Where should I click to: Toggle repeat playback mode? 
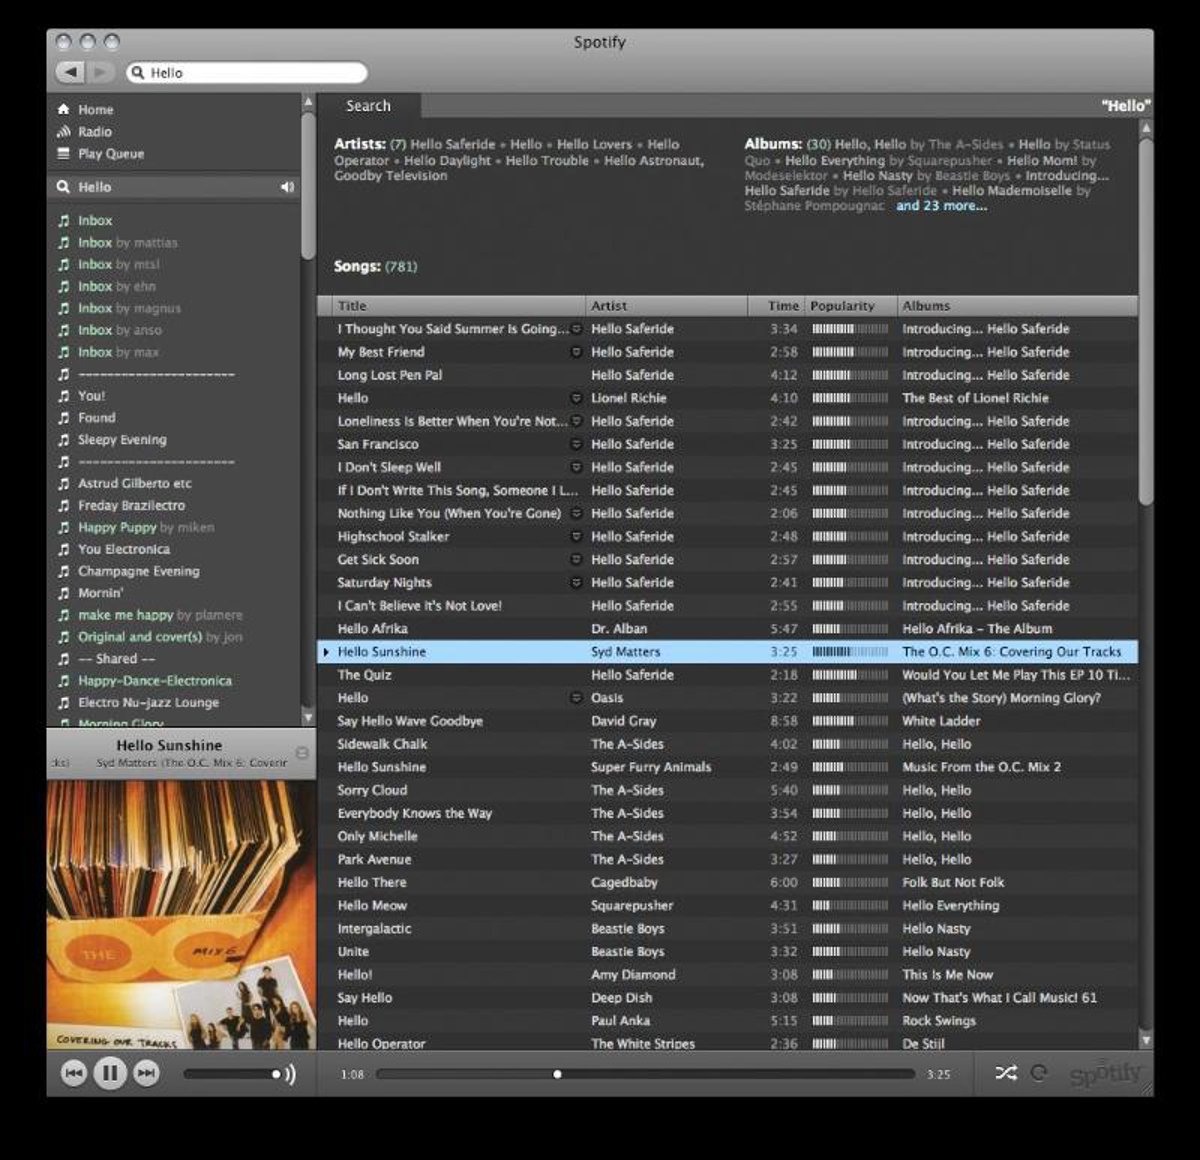pyautogui.click(x=1039, y=1073)
